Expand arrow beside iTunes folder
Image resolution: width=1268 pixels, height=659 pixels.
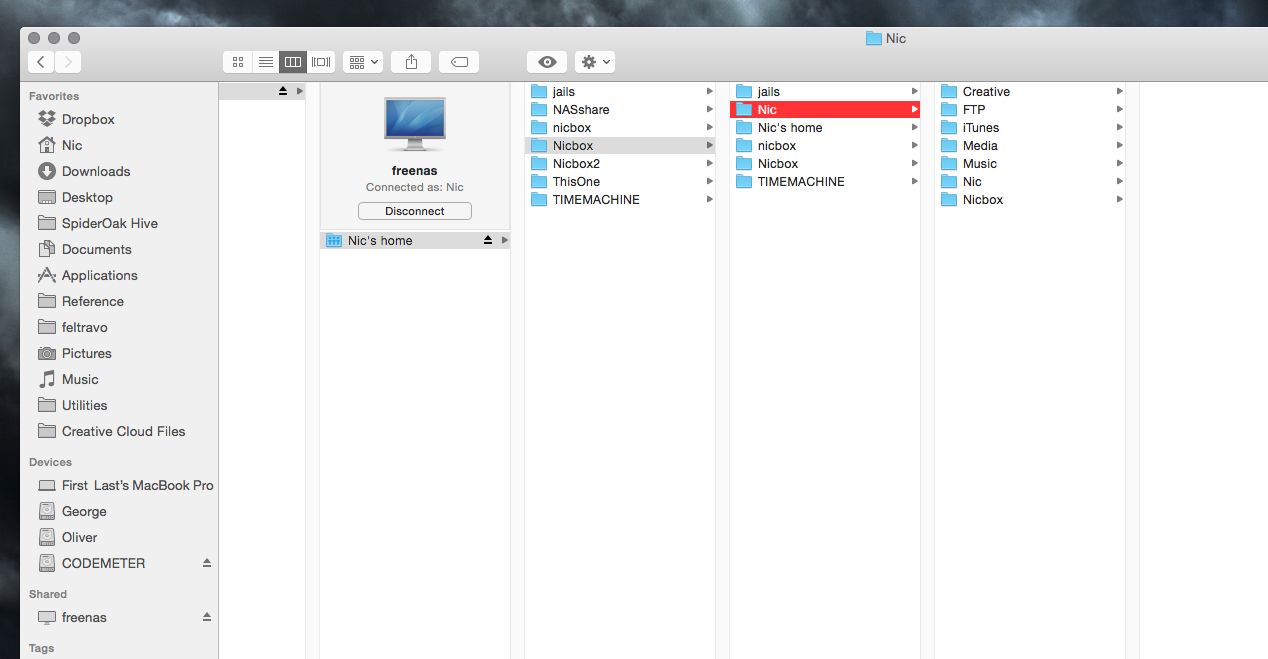tap(1120, 127)
